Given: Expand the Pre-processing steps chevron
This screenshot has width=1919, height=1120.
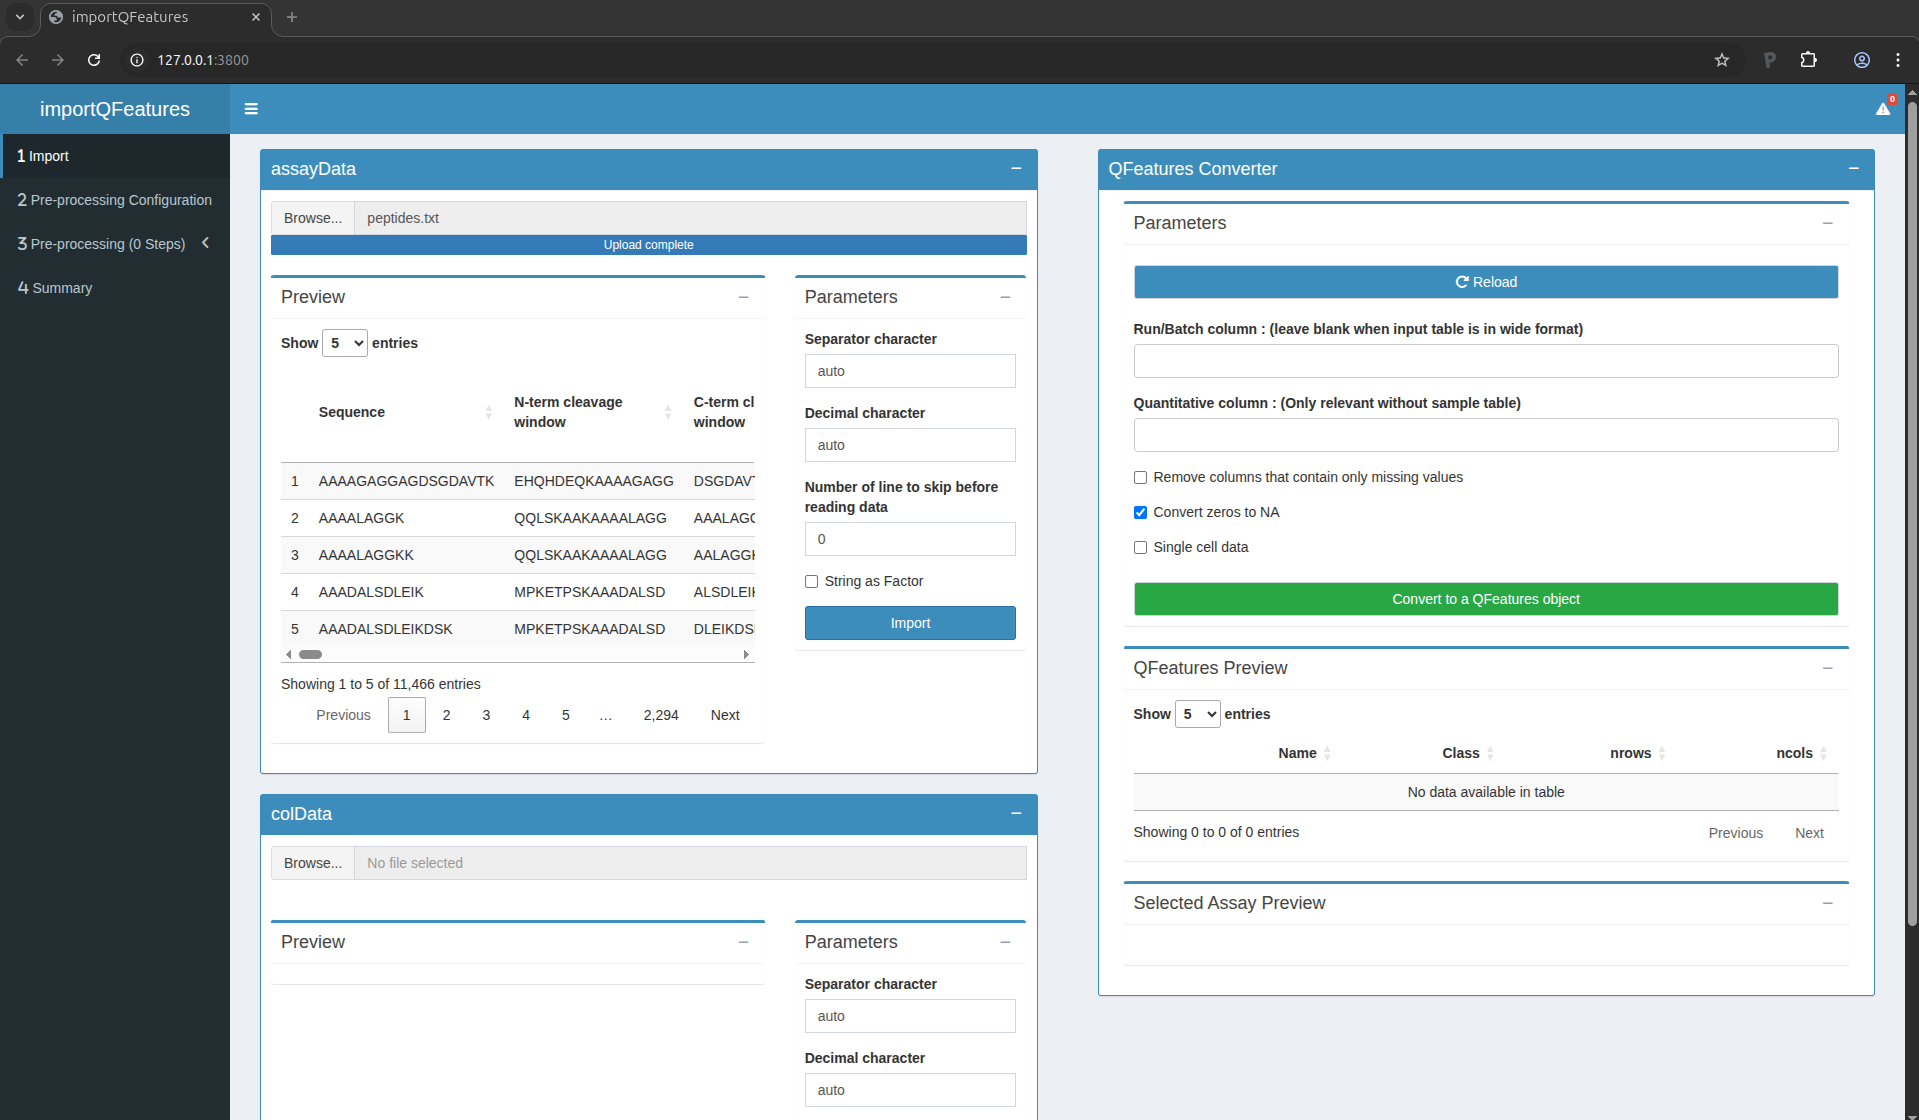Looking at the screenshot, I should pos(205,243).
